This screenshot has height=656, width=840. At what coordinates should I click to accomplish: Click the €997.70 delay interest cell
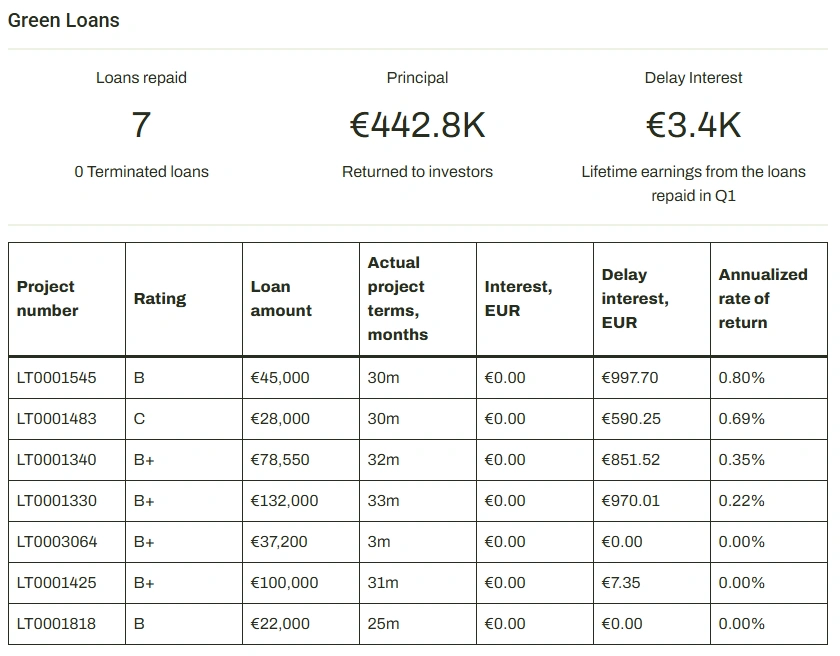(630, 378)
